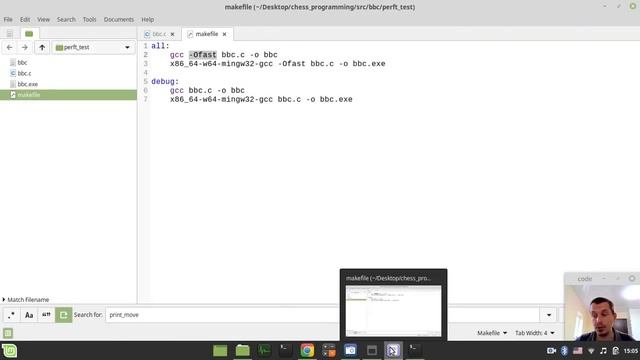The height and width of the screenshot is (360, 640).
Task: Click the 'debug:' target on line 5
Action: (x=165, y=82)
